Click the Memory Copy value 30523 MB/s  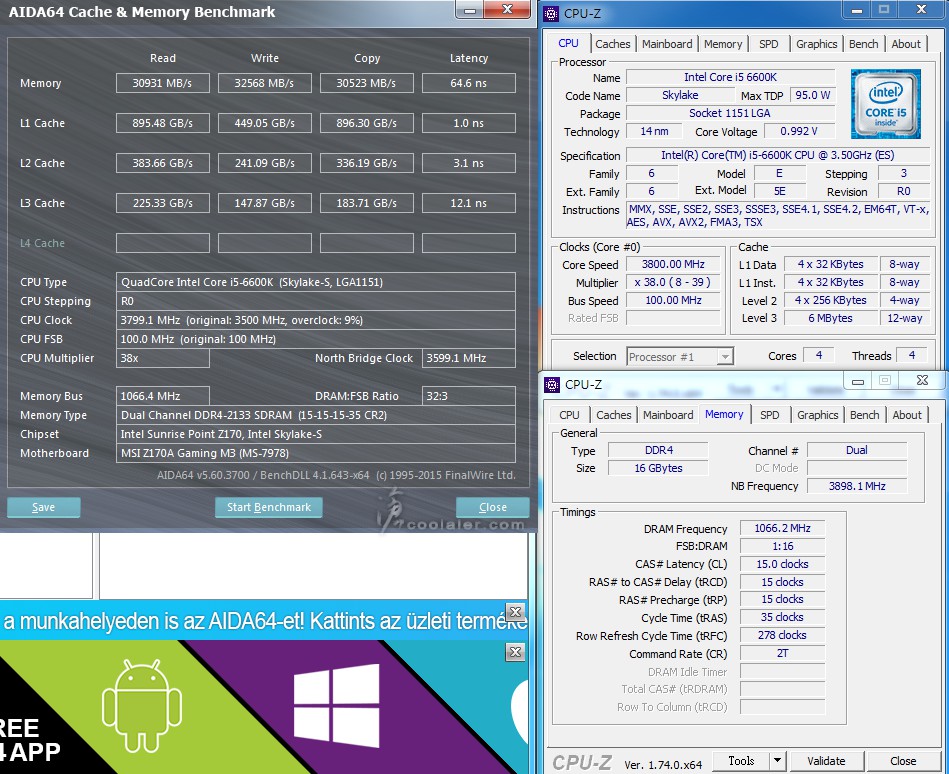[x=366, y=83]
